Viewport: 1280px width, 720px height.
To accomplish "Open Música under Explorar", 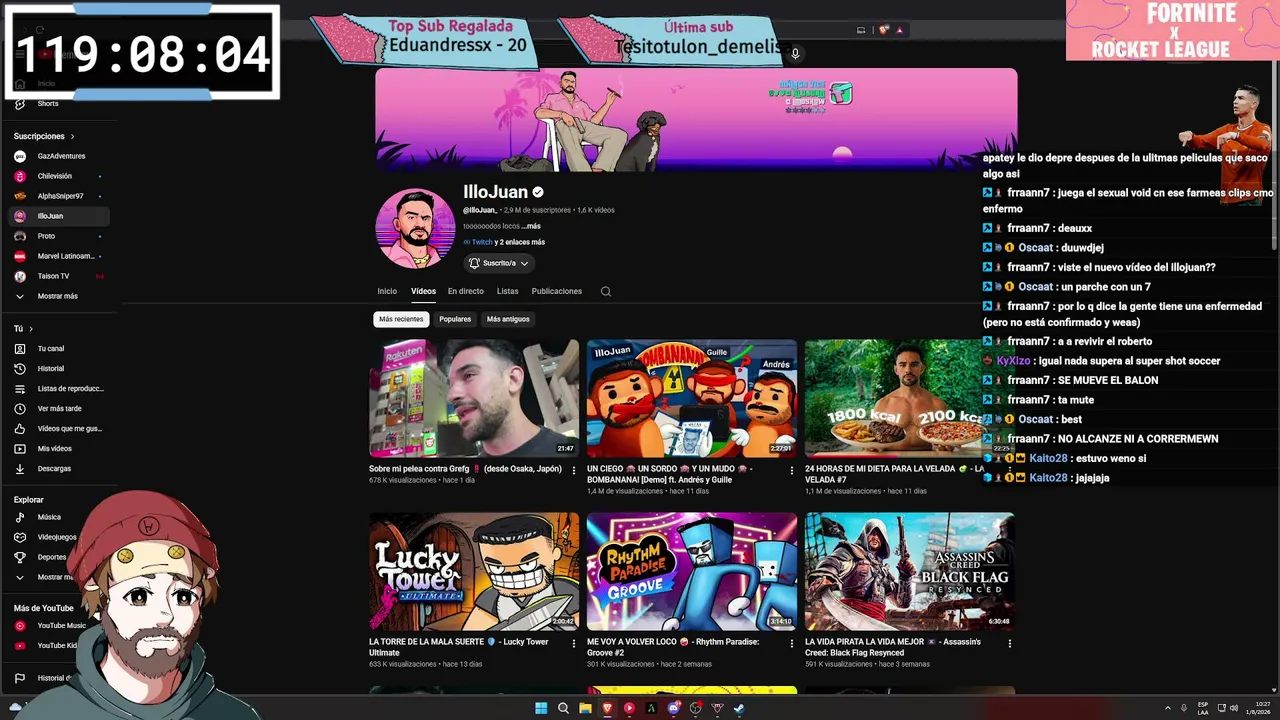I will click(49, 517).
